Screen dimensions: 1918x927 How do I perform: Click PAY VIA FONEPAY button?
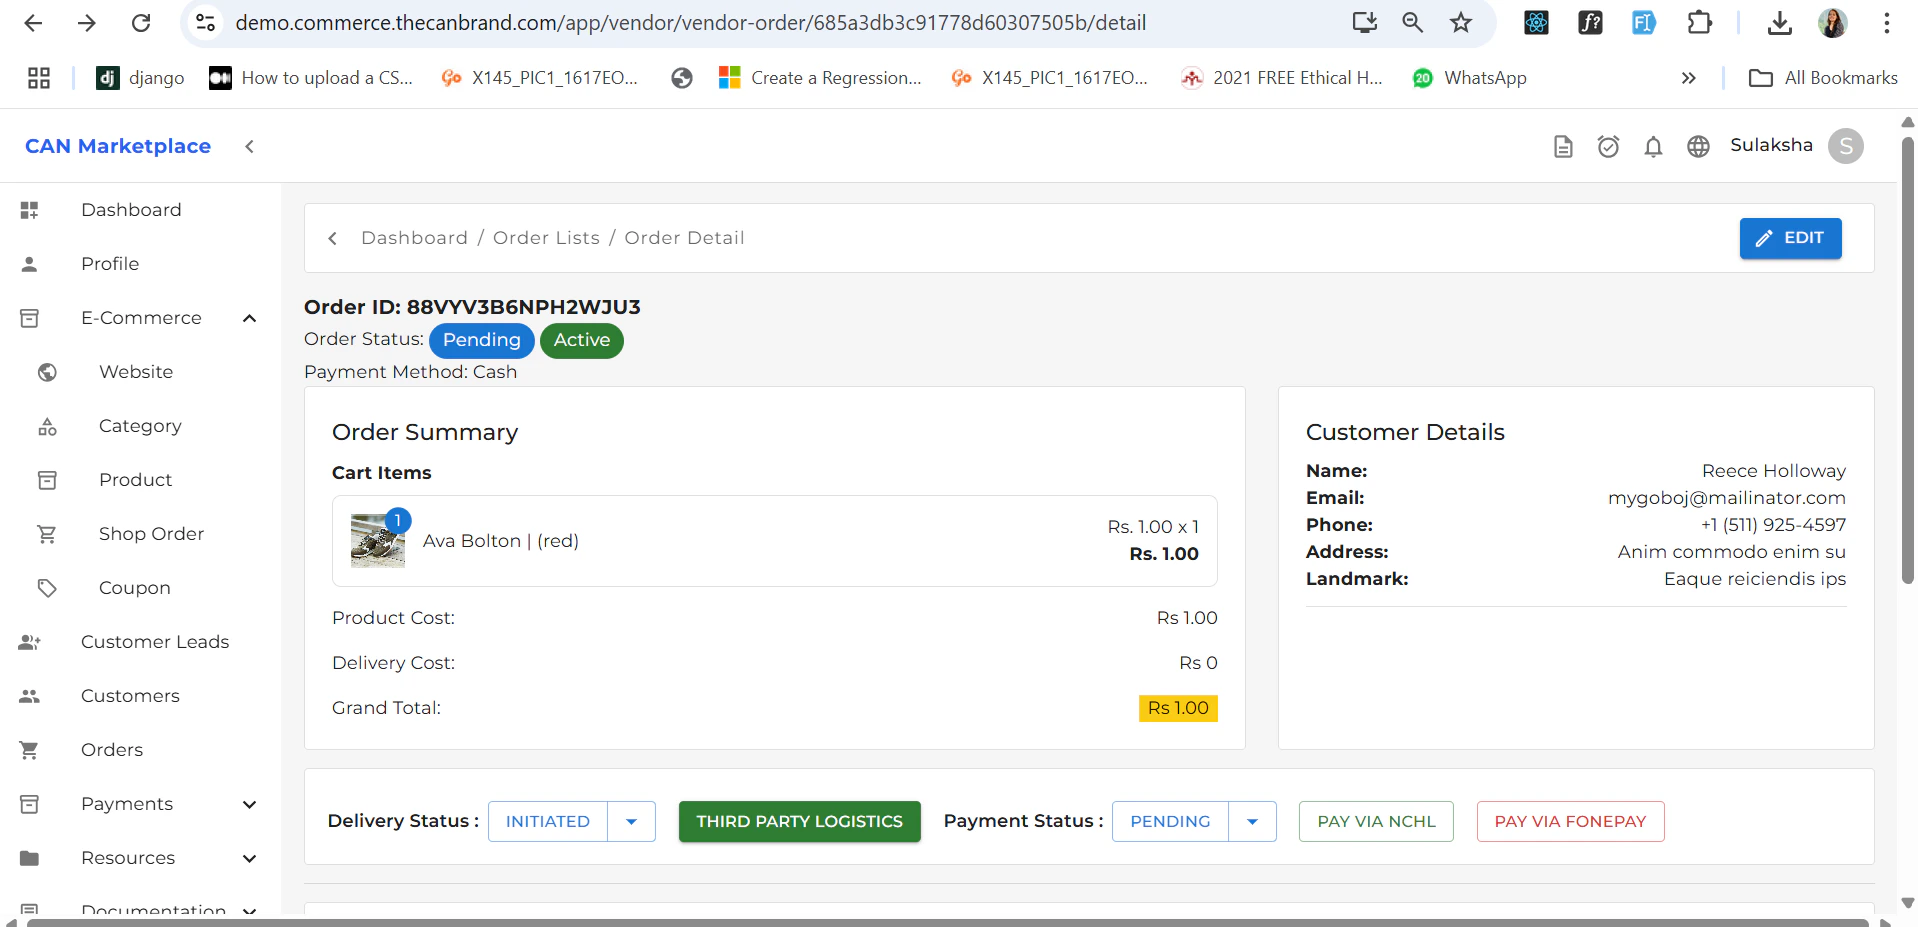pos(1570,821)
